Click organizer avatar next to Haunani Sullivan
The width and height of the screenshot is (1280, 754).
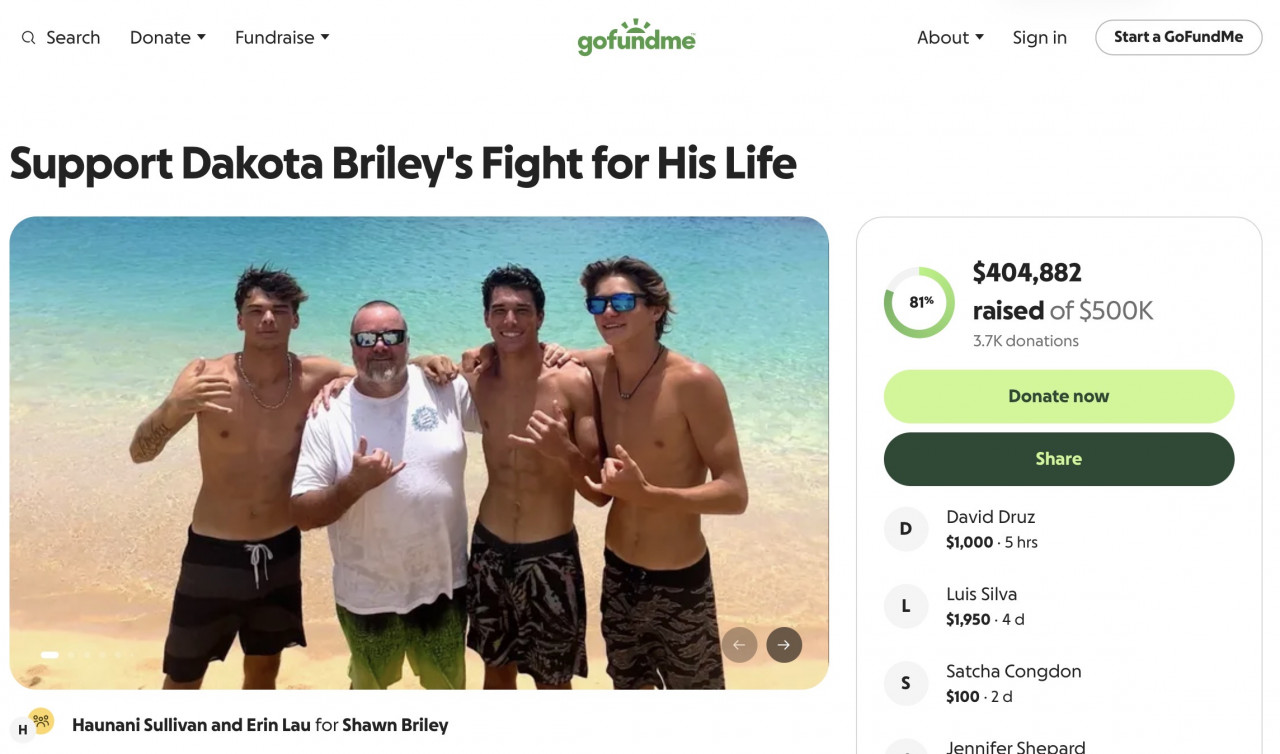coord(22,730)
